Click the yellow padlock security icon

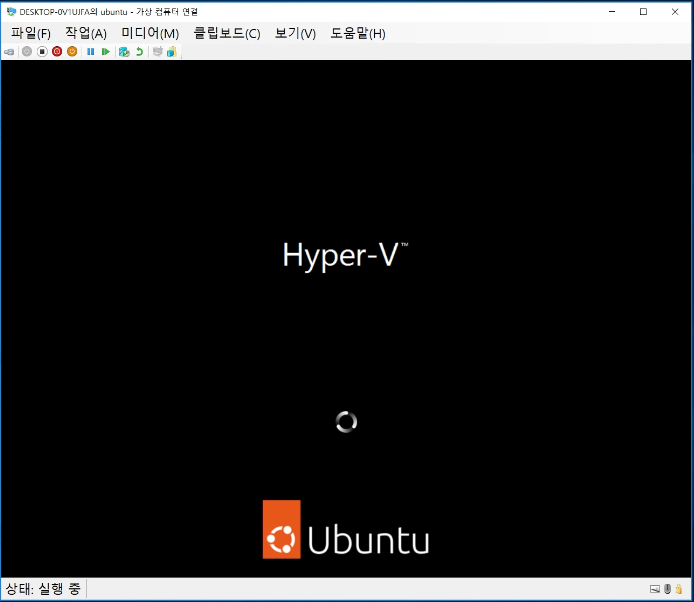click(679, 589)
